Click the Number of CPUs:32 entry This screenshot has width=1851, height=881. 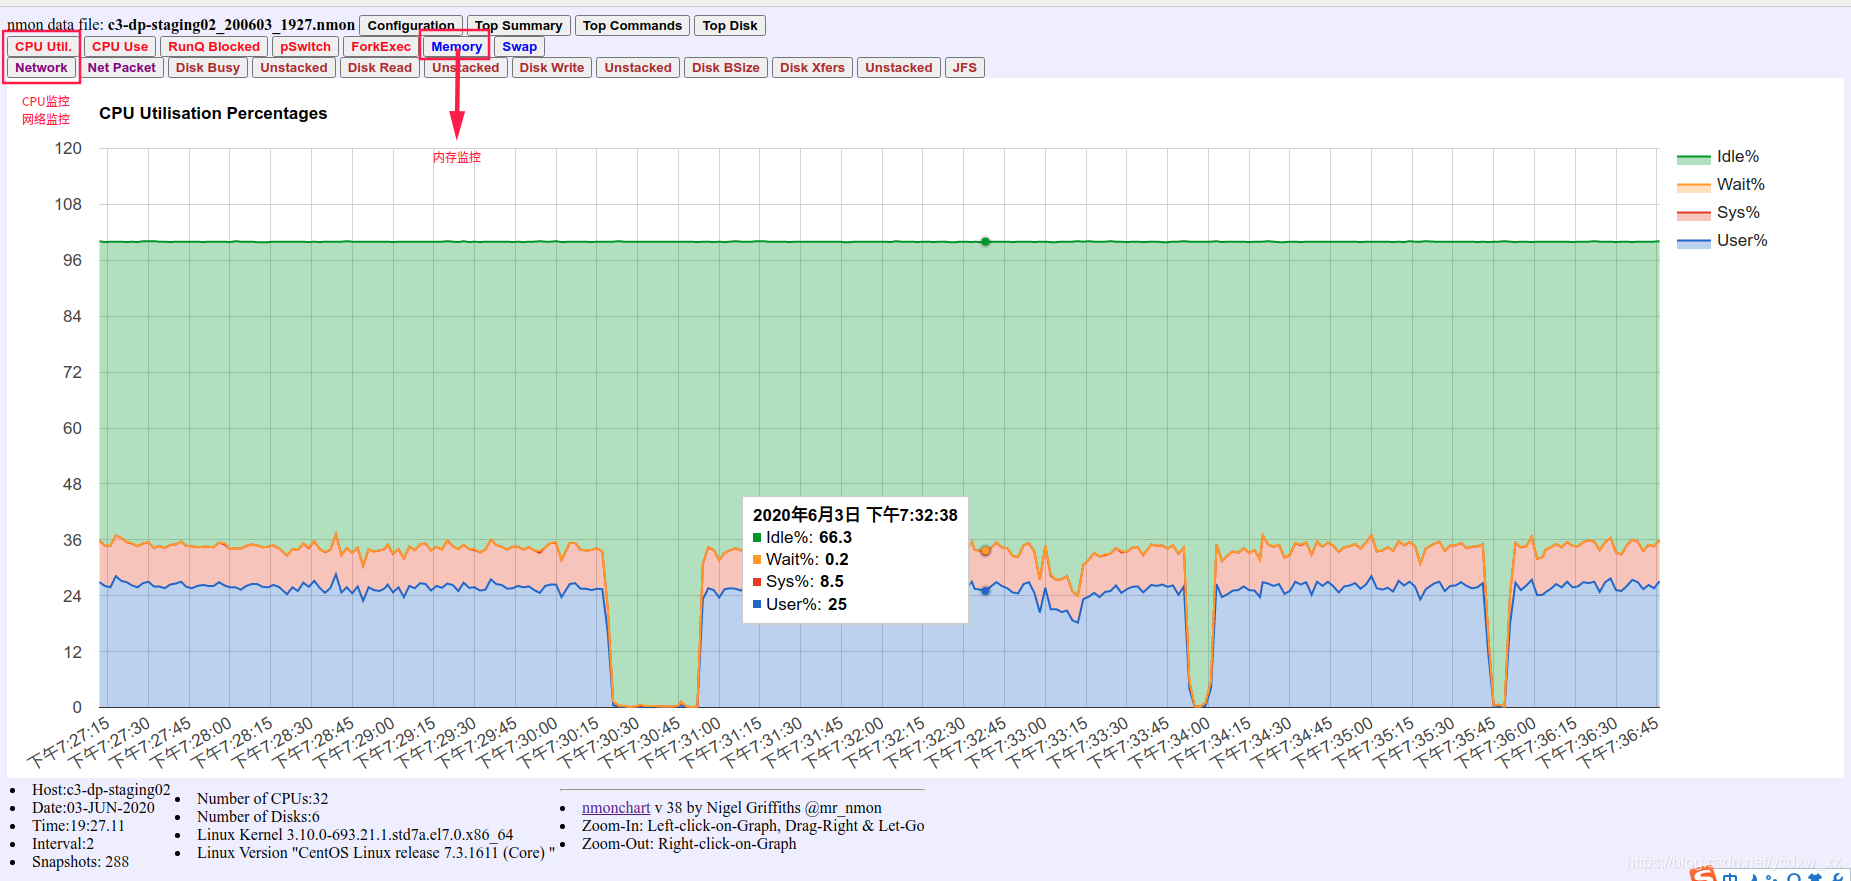coord(262,799)
